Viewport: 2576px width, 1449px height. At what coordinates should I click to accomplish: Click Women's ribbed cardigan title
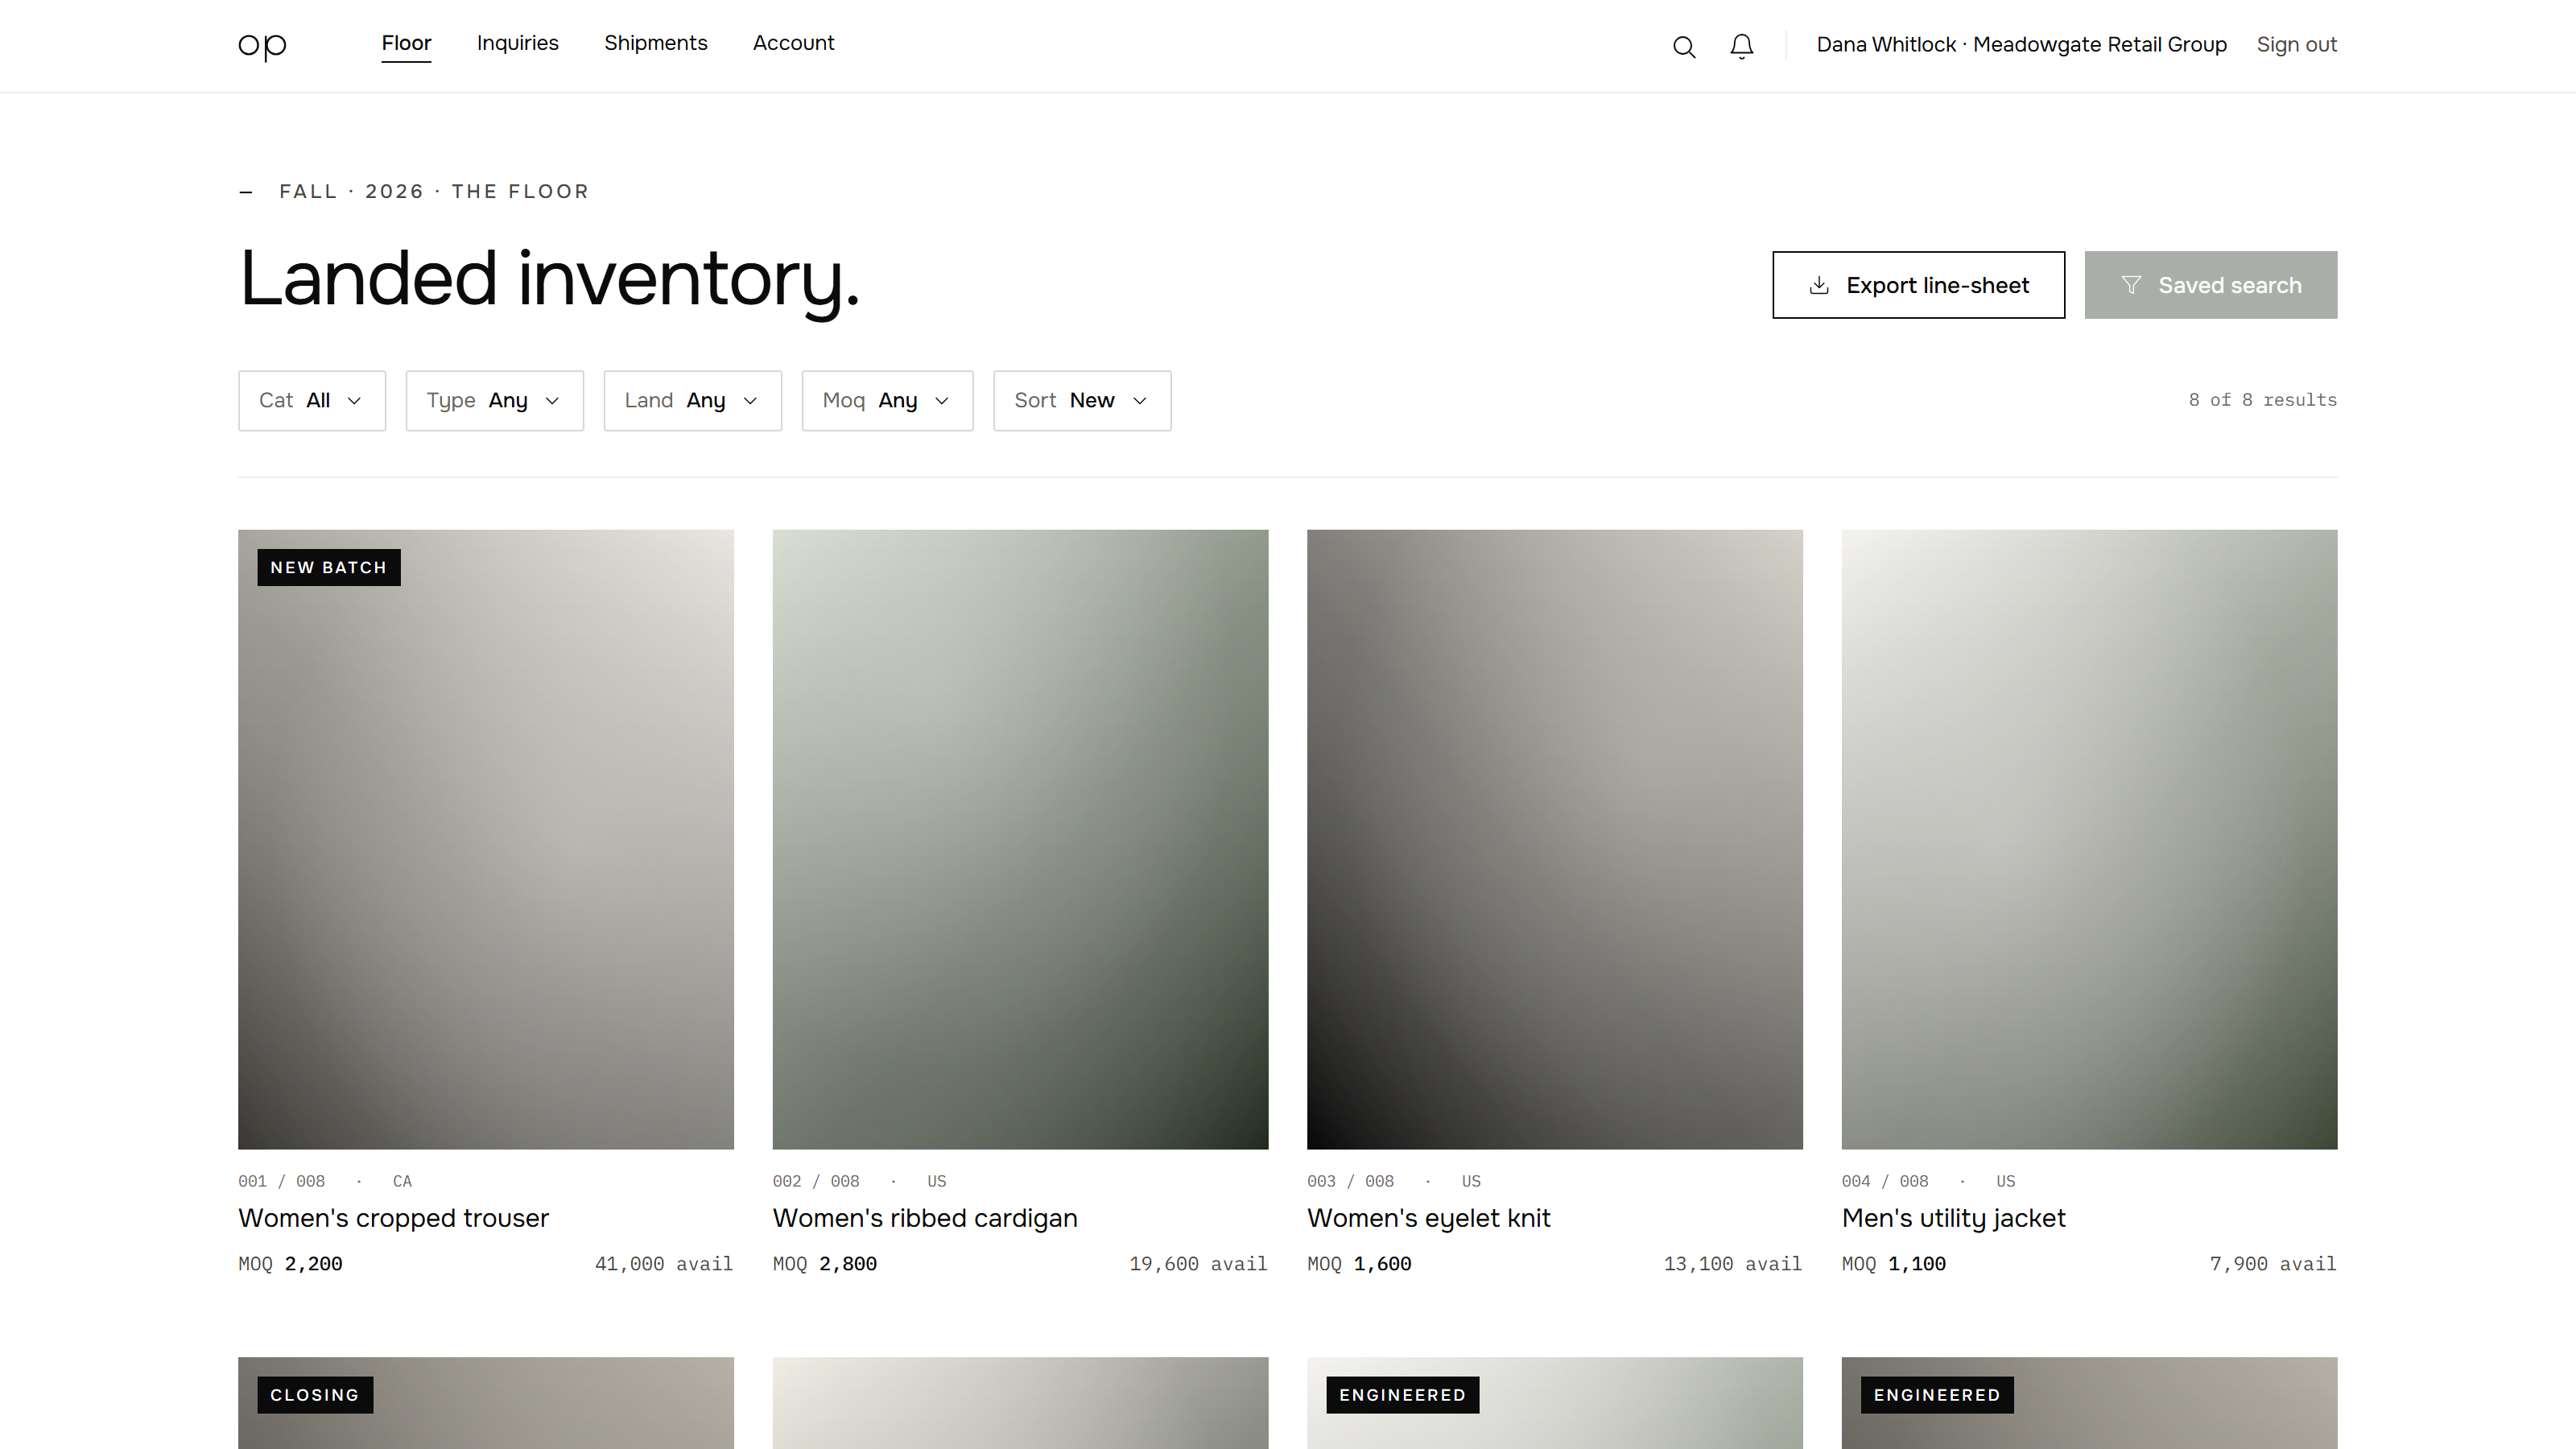coord(925,1218)
